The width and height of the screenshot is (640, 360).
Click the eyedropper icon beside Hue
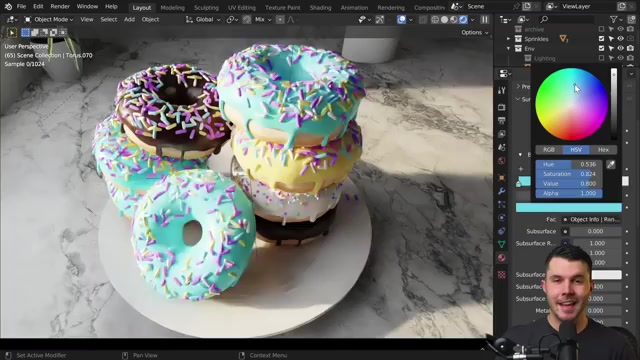click(x=611, y=164)
